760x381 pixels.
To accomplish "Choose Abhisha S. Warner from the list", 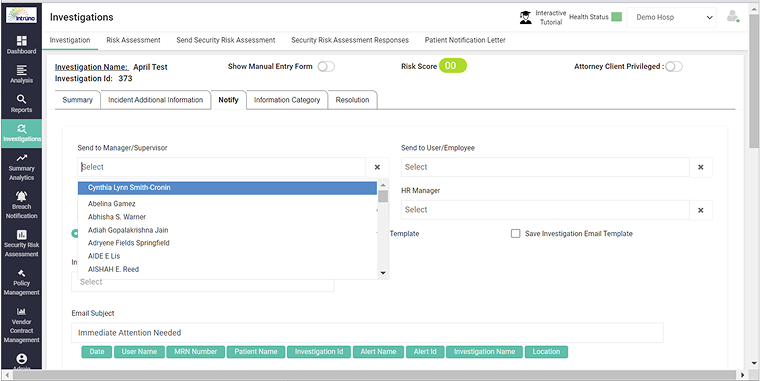I will 117,217.
